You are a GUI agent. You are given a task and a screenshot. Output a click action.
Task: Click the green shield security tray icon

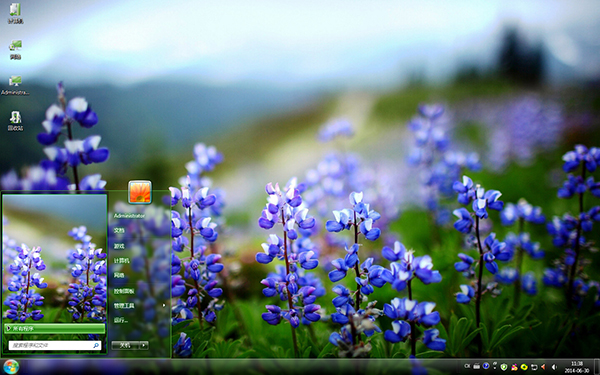504,367
